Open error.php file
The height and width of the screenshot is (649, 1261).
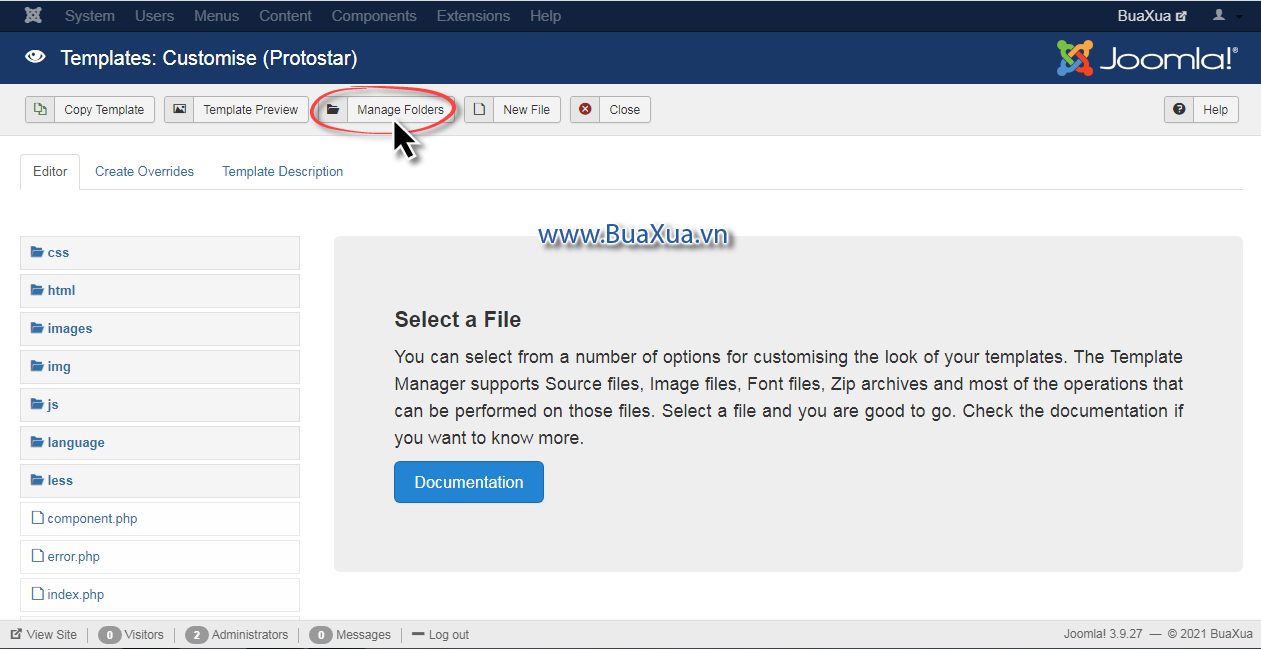click(x=160, y=557)
